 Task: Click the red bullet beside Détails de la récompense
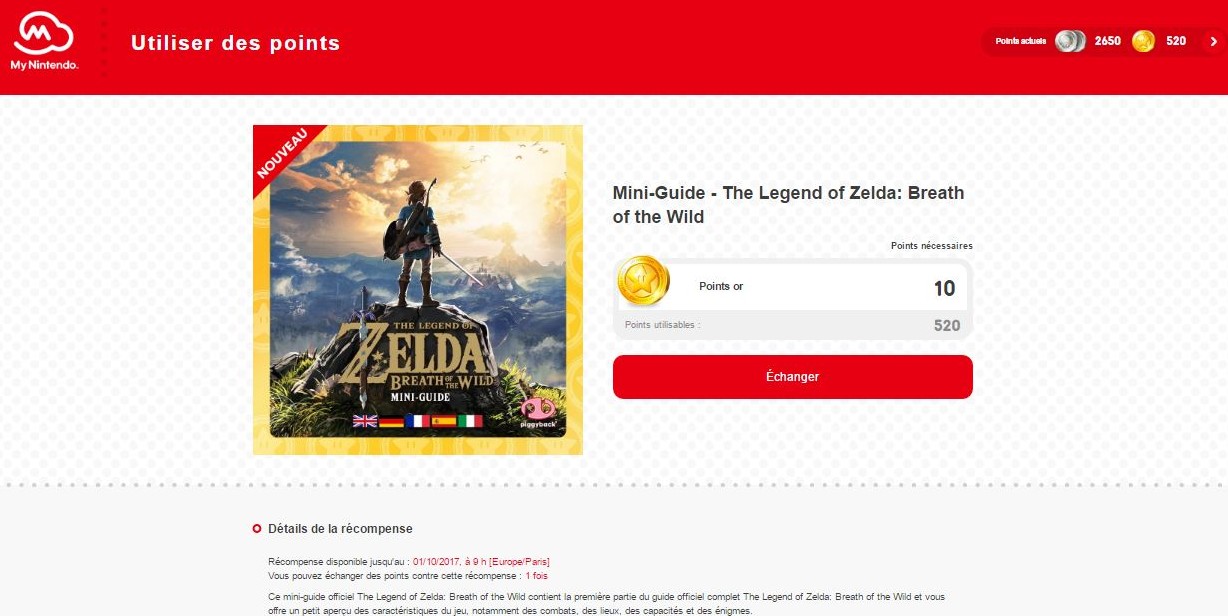click(257, 529)
